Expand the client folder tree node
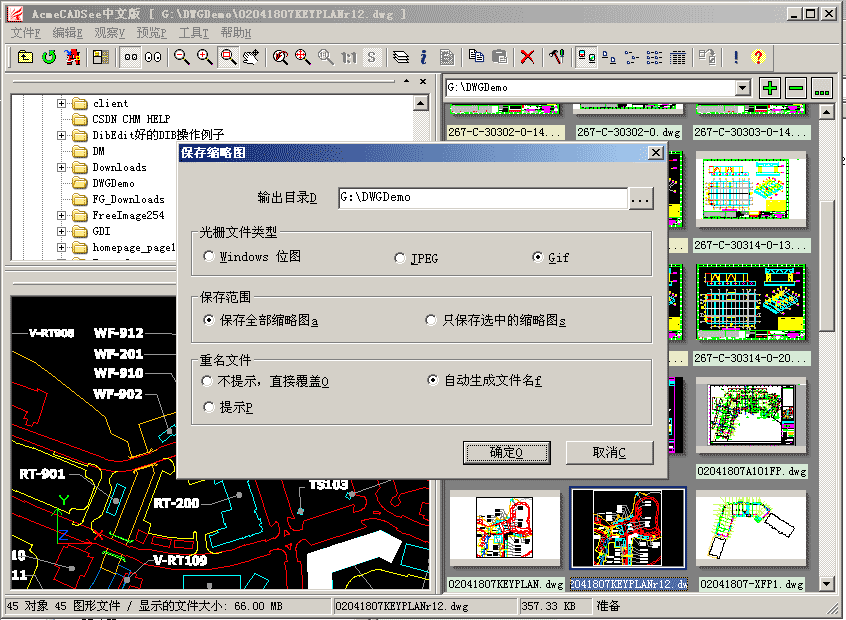Viewport: 846px width, 620px height. click(x=62, y=103)
